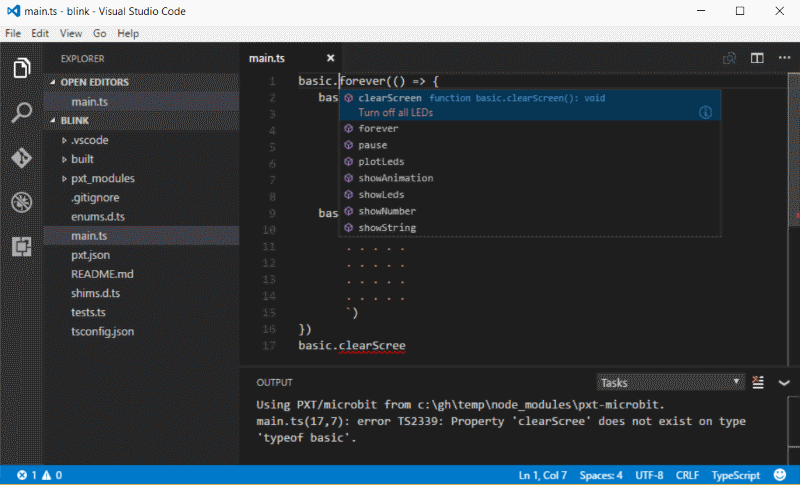Open the Tasks output channel dropdown
Screen dimensions: 800x485
[x=670, y=382]
